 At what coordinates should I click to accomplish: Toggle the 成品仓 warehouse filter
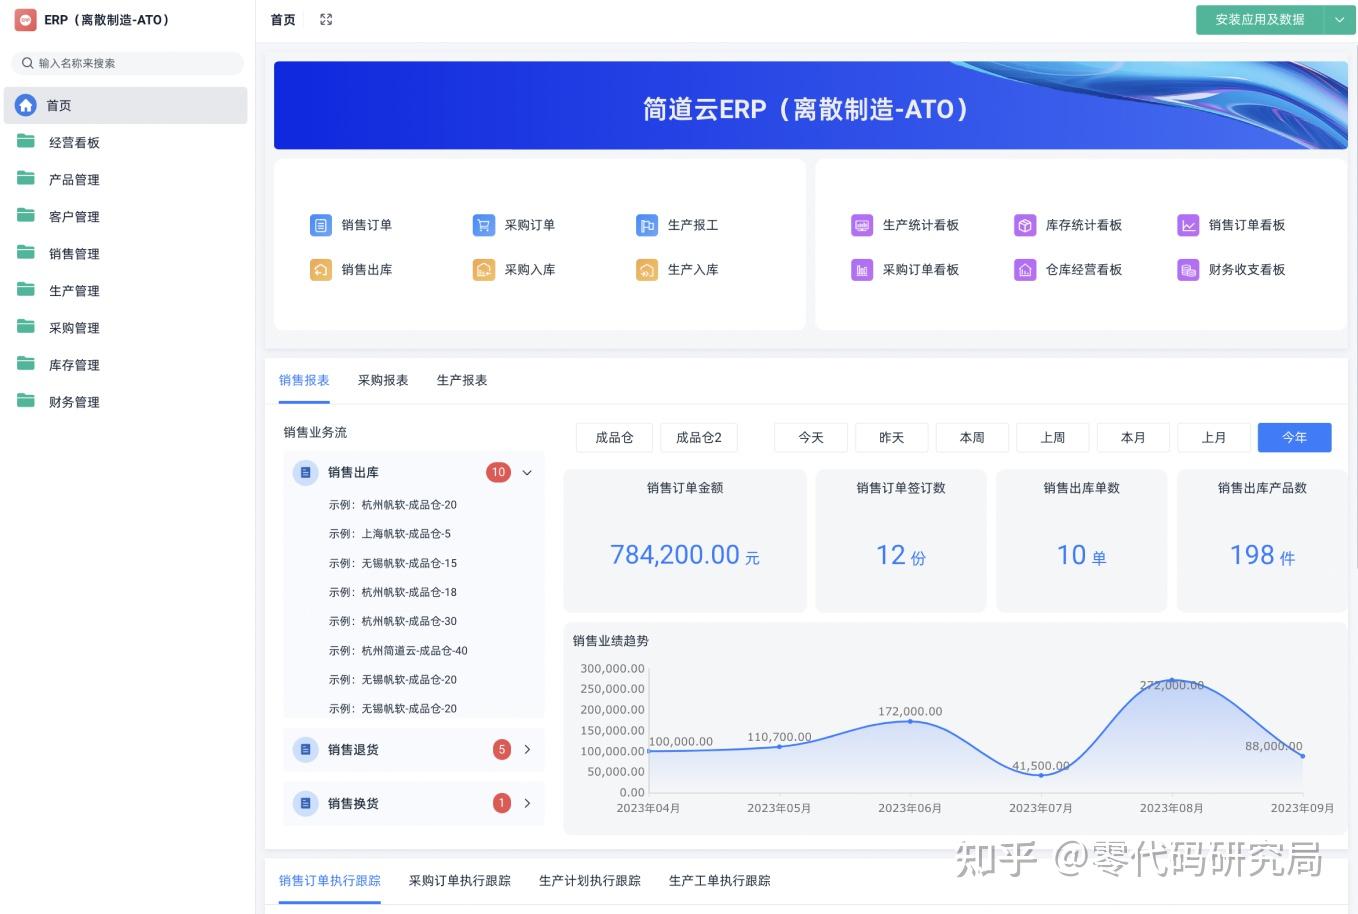(x=613, y=437)
